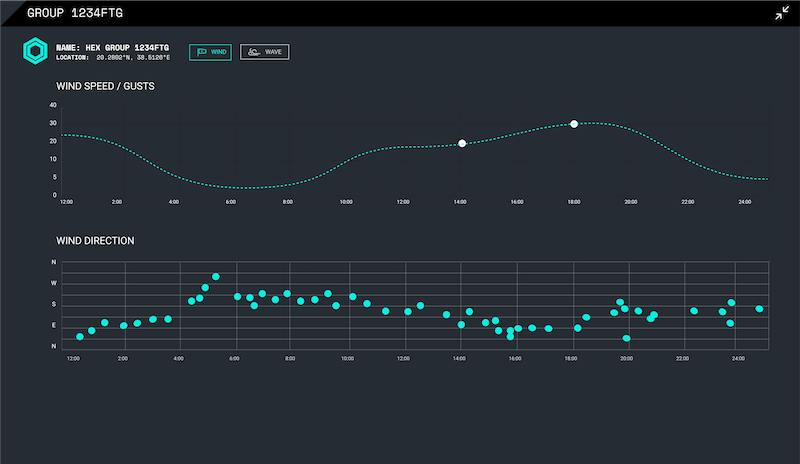Click the W label on direction axis
Image resolution: width=800 pixels, height=464 pixels.
click(54, 283)
